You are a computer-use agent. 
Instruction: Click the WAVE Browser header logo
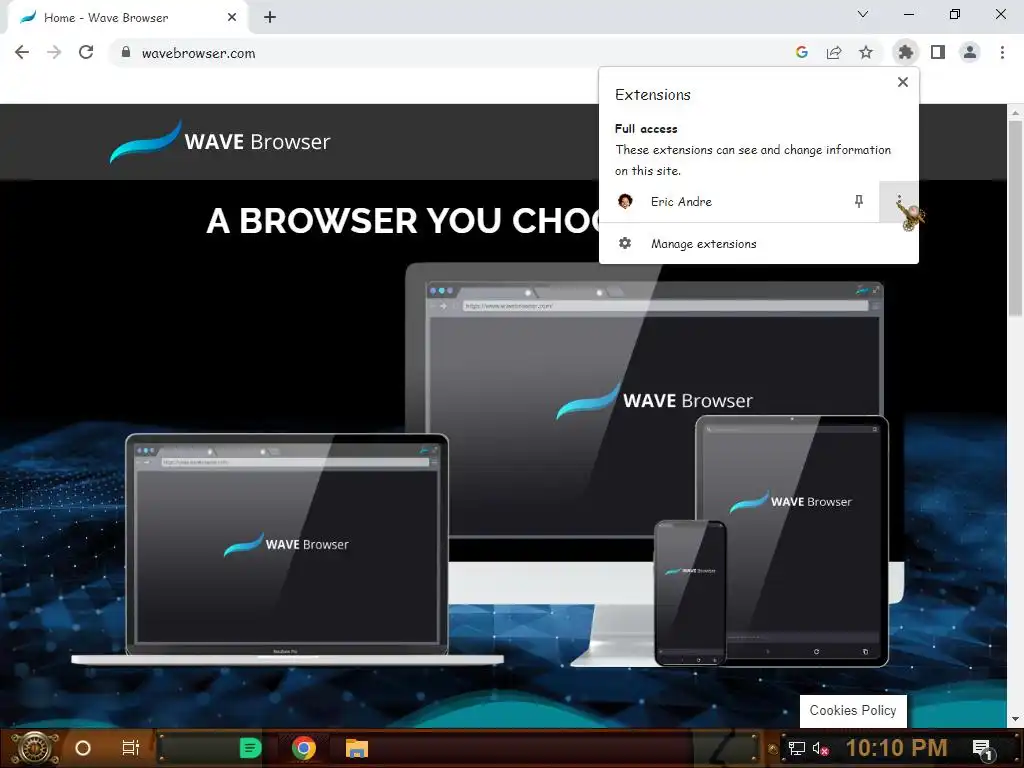(x=220, y=141)
